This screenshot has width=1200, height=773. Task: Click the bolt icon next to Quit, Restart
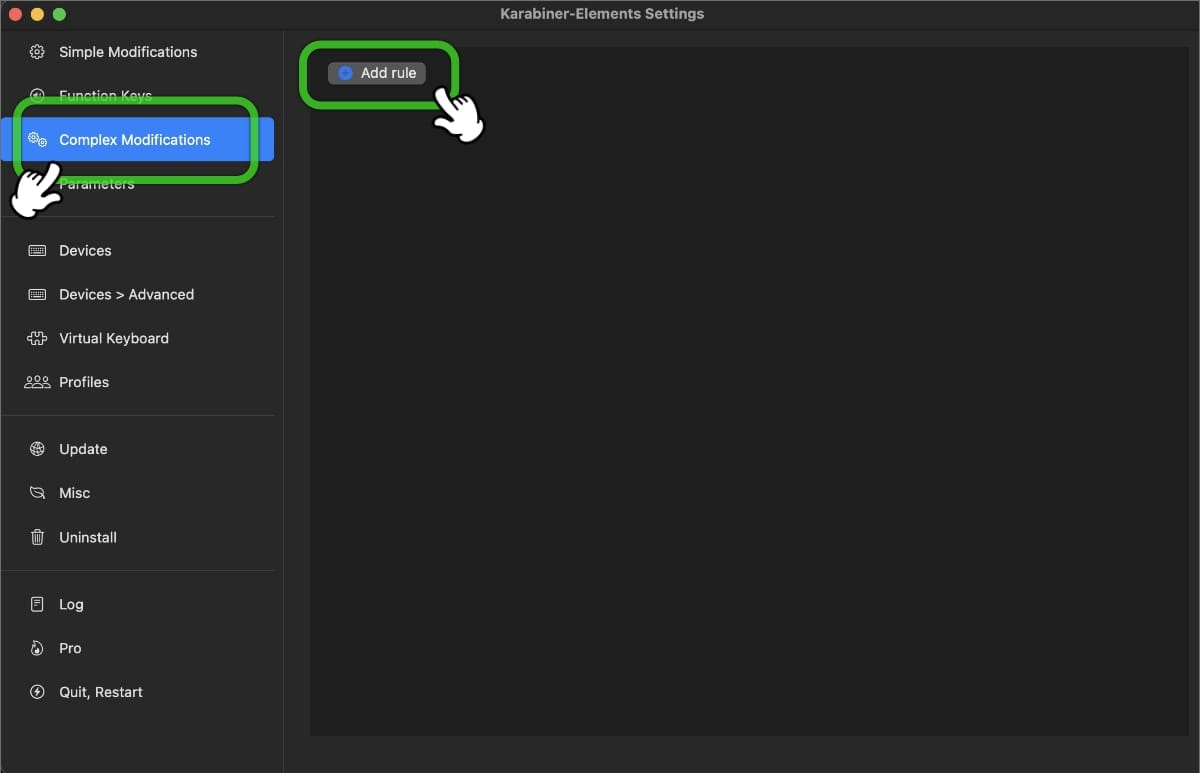coord(37,692)
